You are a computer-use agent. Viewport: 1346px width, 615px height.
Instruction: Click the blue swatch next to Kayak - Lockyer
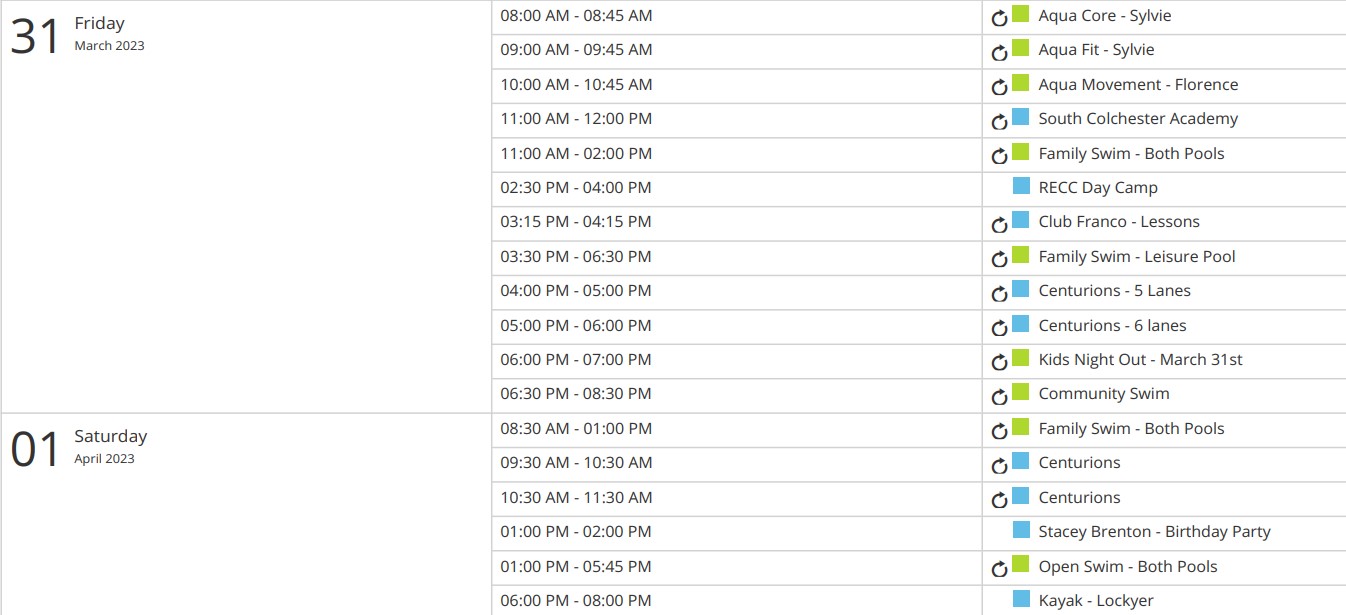(x=1020, y=598)
